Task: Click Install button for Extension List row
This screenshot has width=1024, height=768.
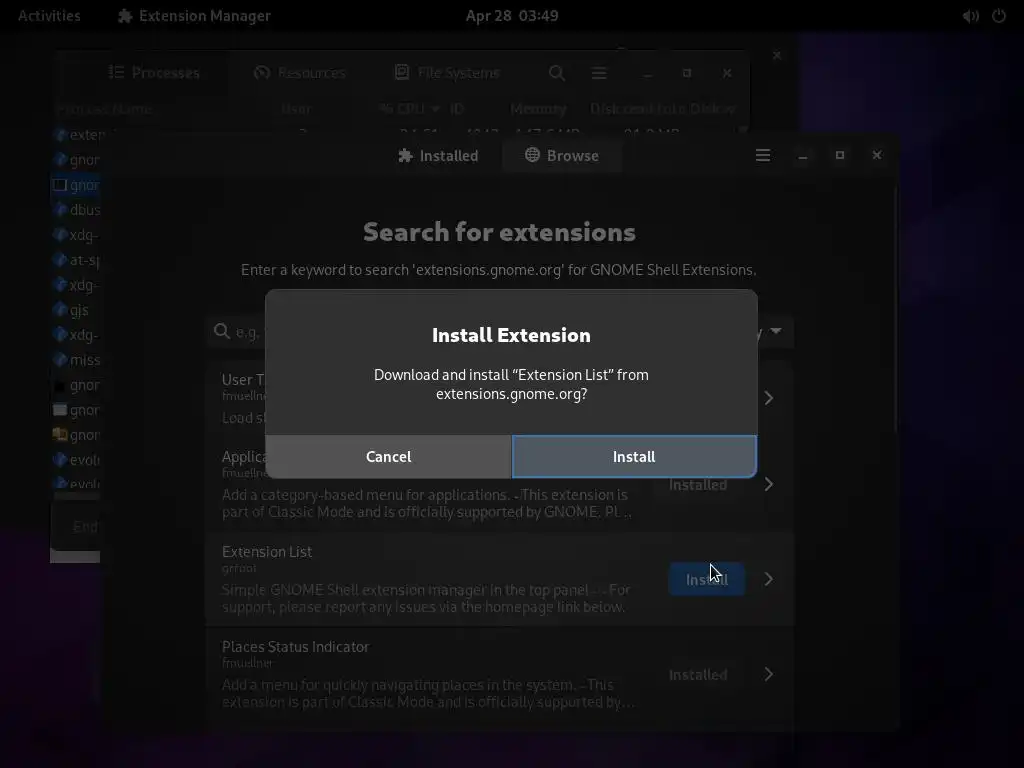Action: tap(707, 579)
